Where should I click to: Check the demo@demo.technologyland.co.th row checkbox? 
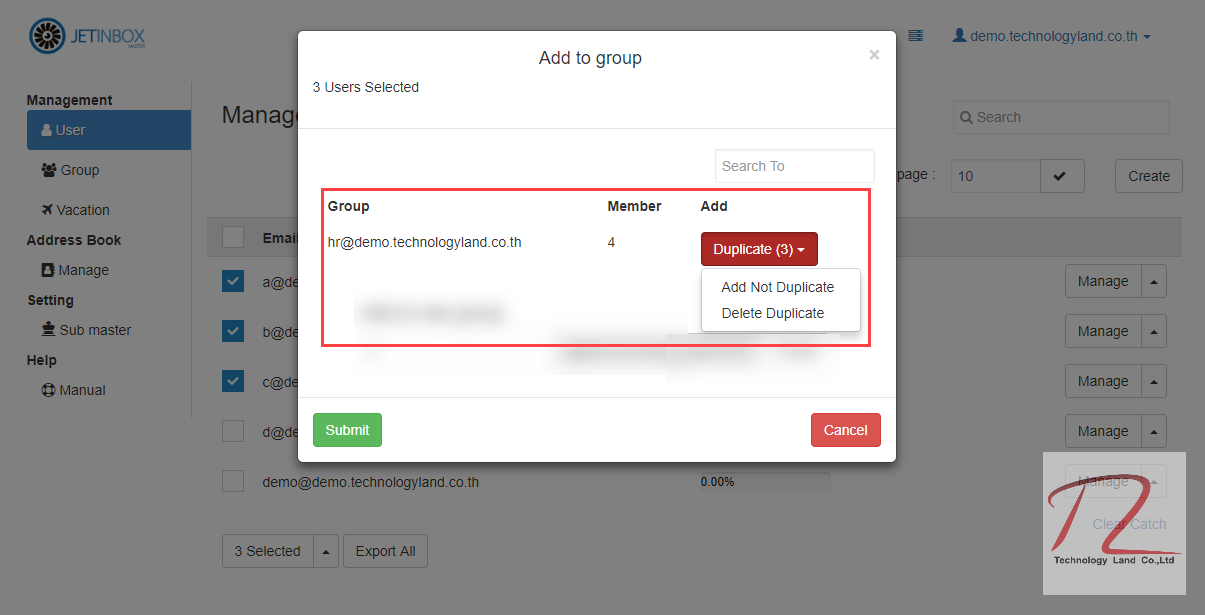pyautogui.click(x=233, y=481)
